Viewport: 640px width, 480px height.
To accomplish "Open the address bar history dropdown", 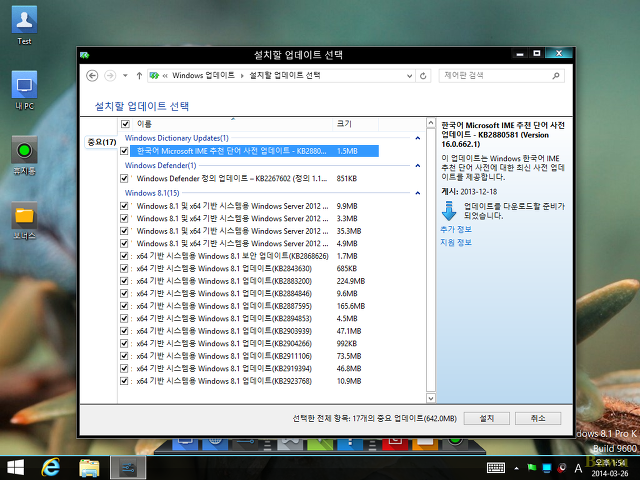I will pyautogui.click(x=409, y=76).
